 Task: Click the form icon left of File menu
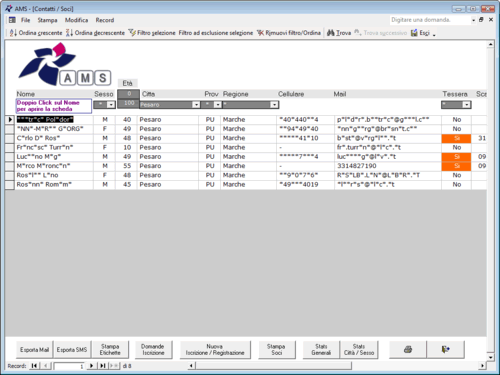[12, 20]
